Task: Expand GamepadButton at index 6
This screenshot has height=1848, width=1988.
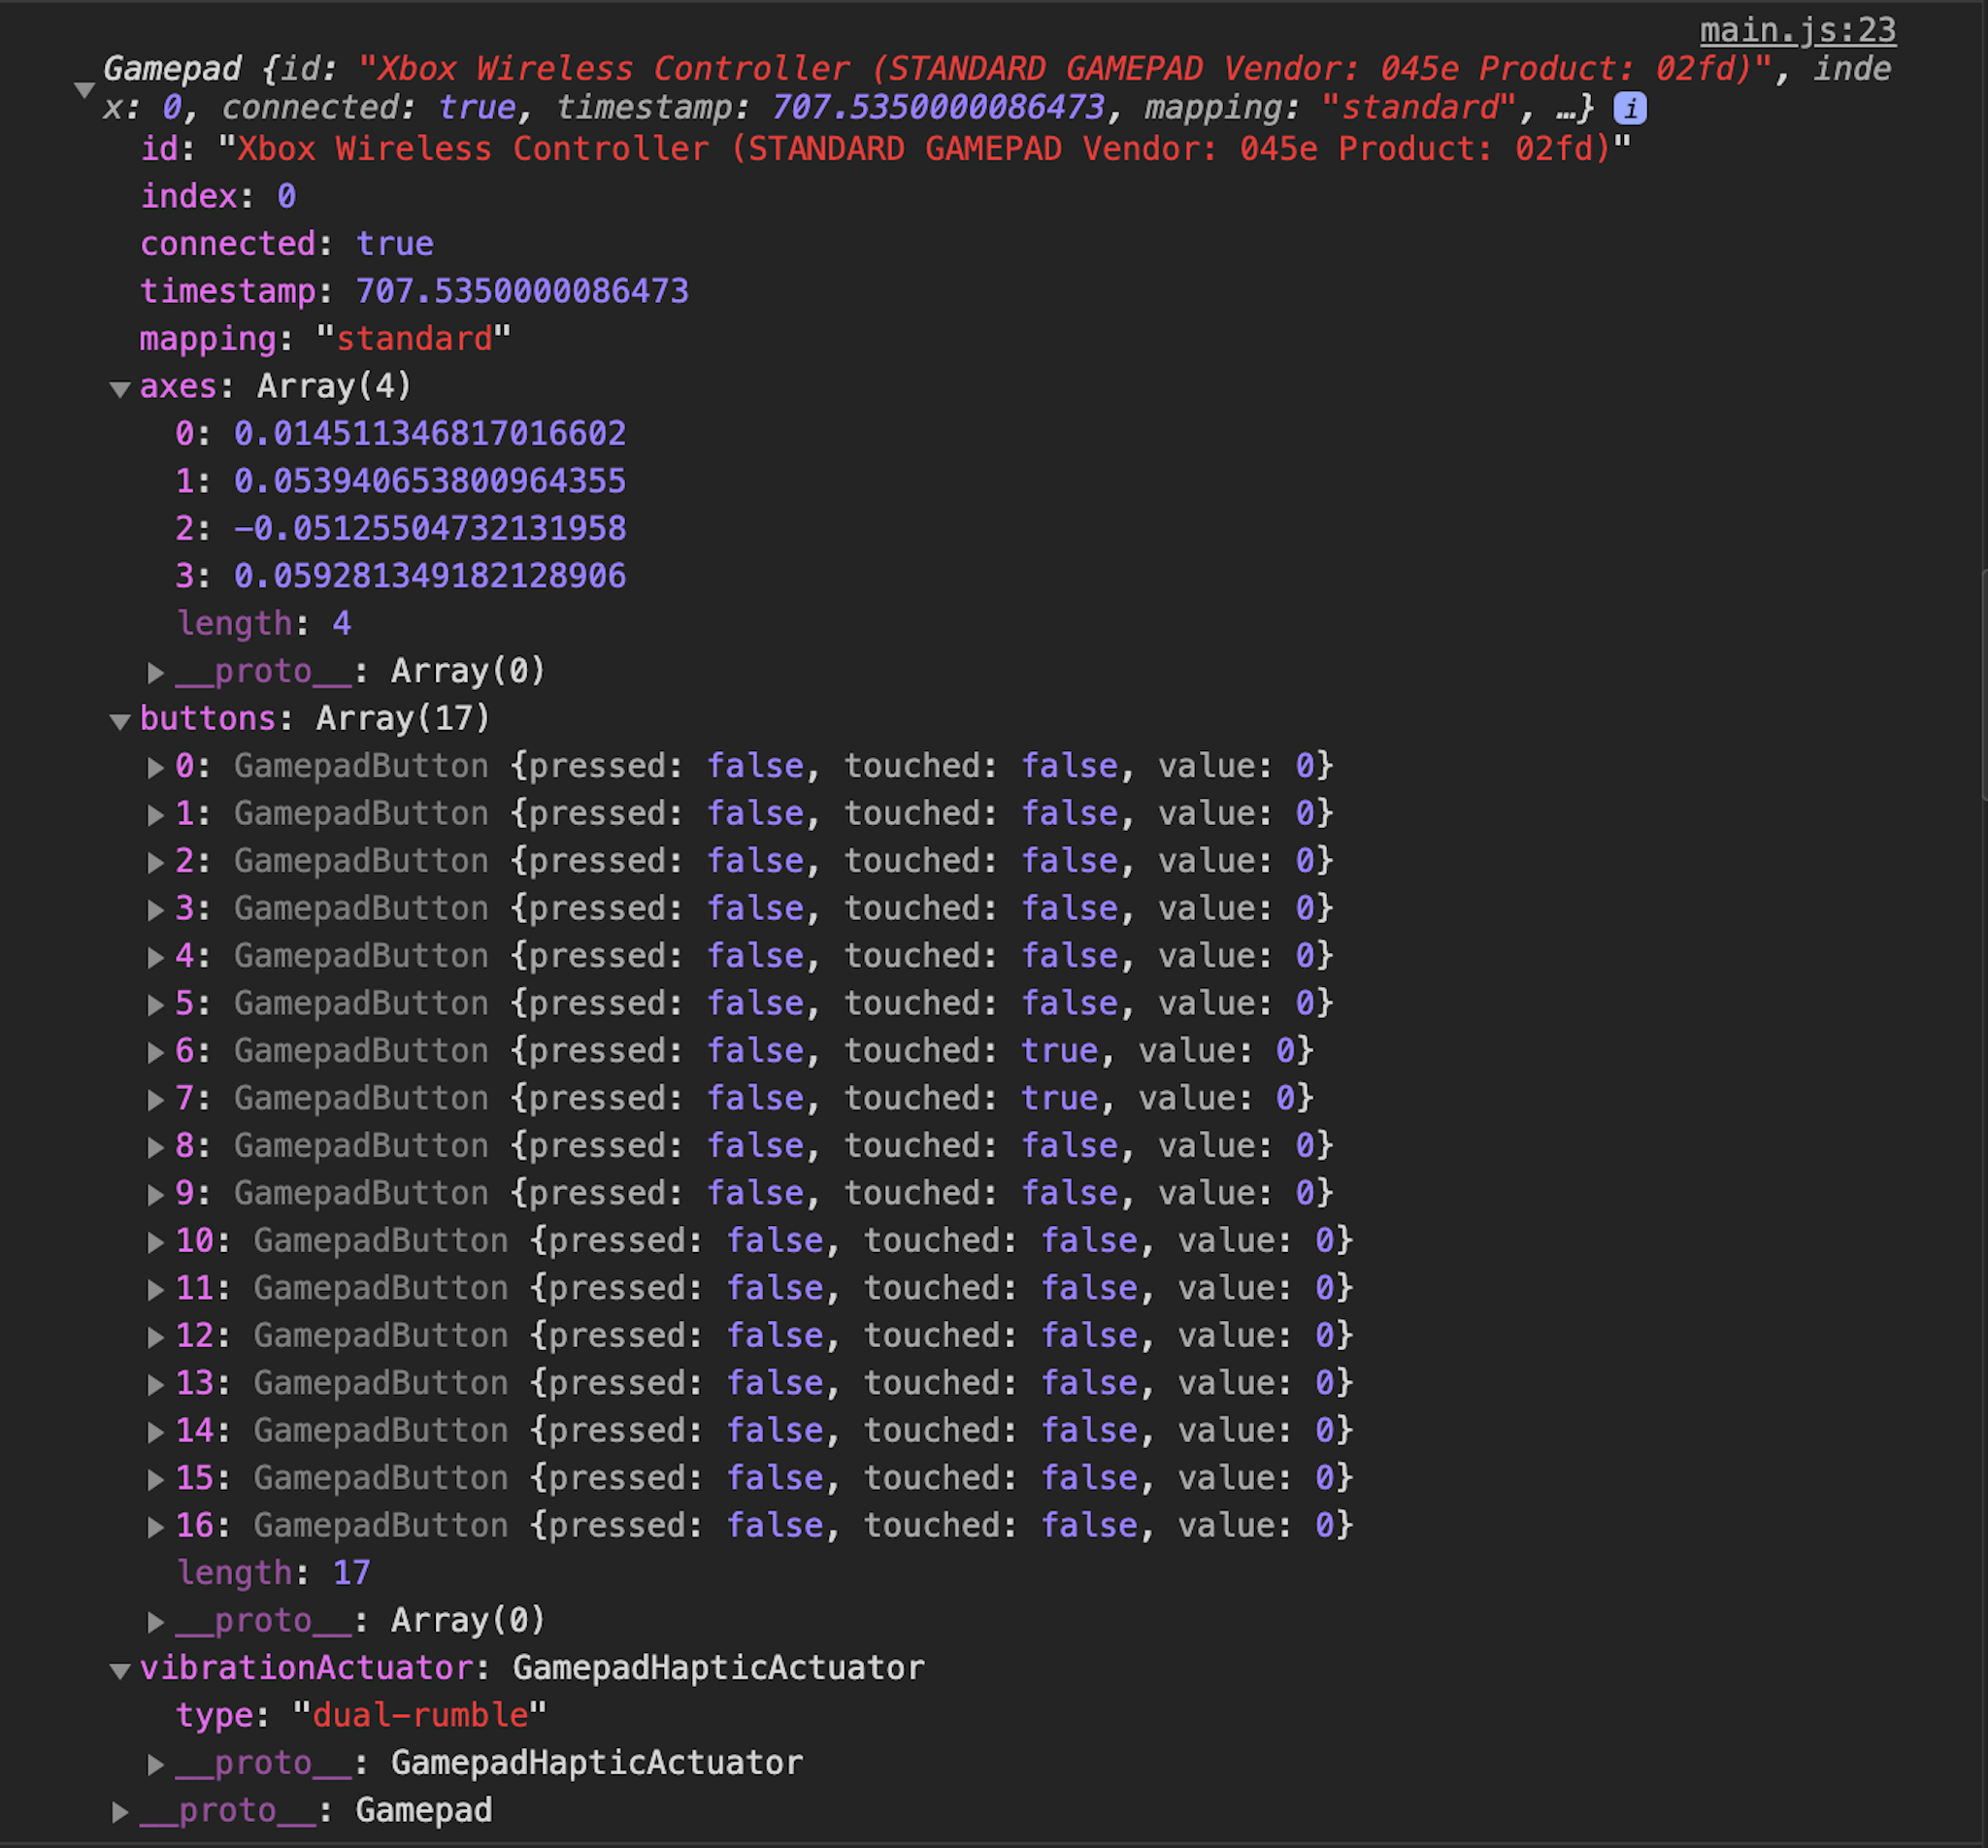Action: [x=156, y=1051]
